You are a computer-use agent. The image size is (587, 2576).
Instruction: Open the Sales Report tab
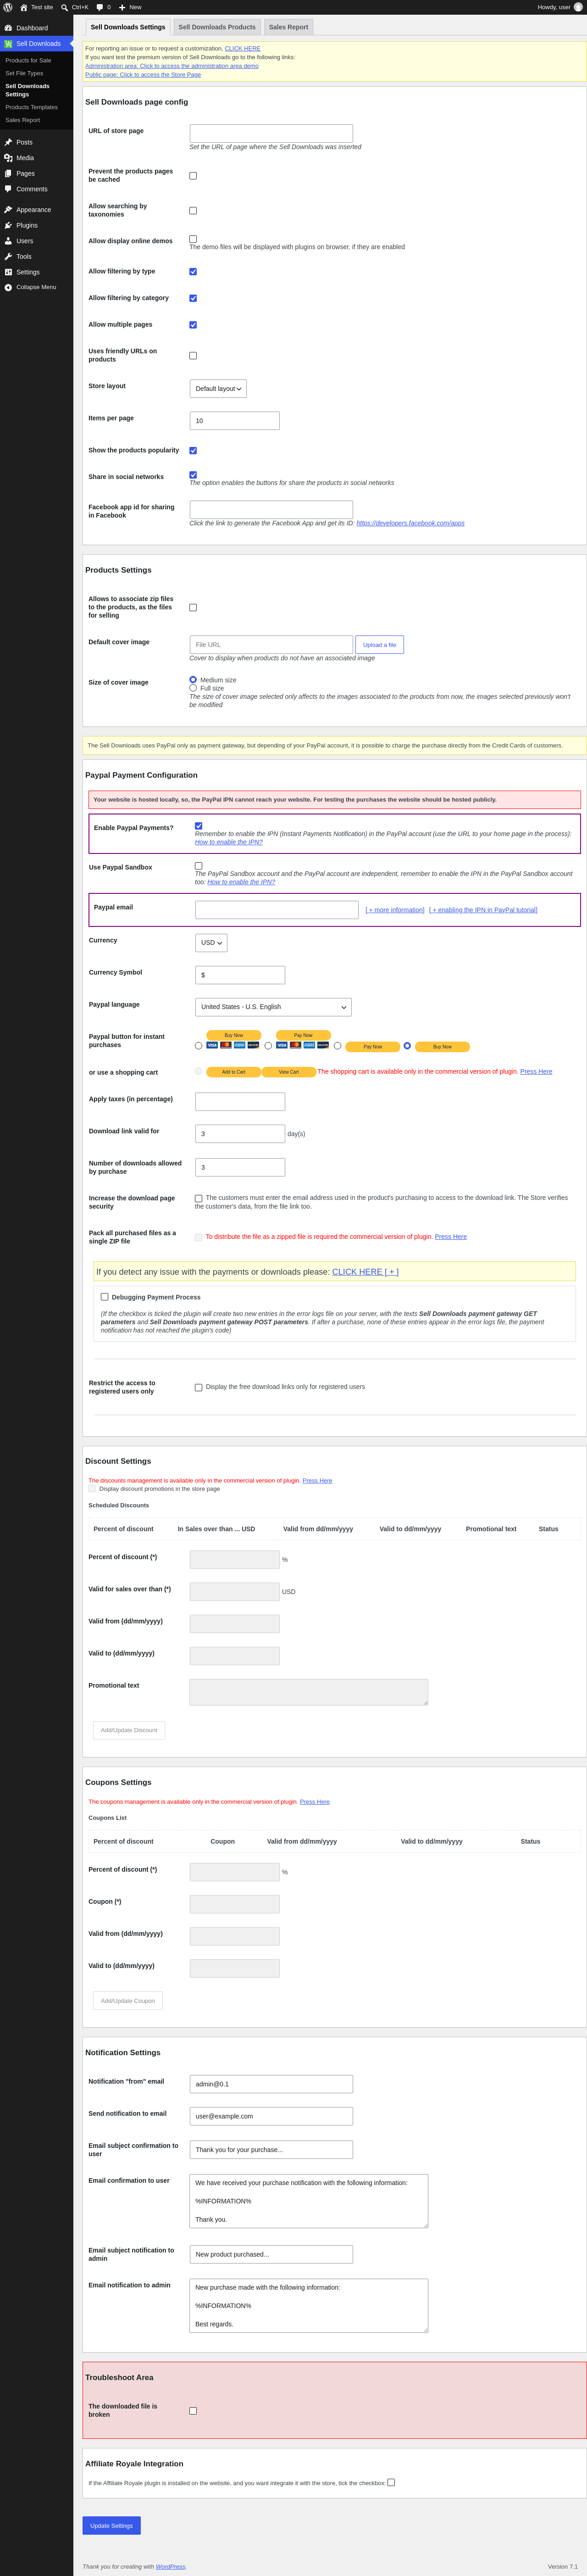(x=288, y=27)
